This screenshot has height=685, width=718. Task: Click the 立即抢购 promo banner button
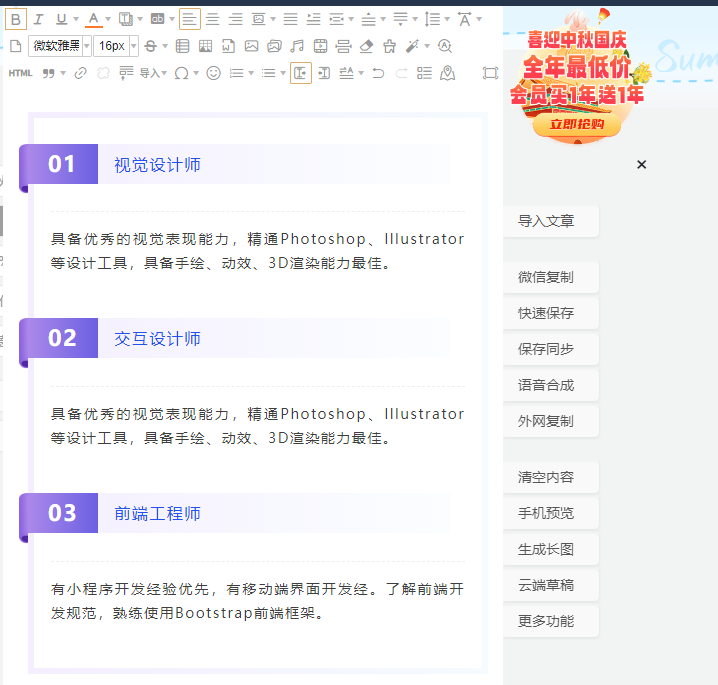569,124
